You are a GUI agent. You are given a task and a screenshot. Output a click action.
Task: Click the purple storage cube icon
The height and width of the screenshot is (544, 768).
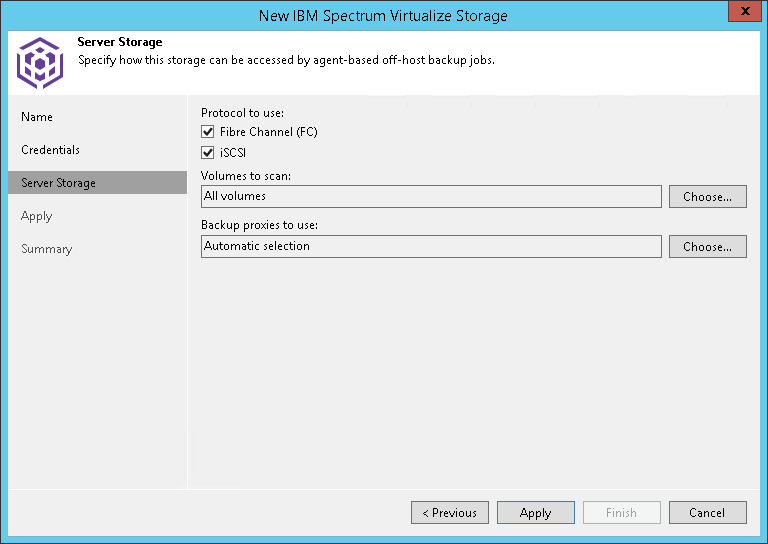pyautogui.click(x=40, y=63)
